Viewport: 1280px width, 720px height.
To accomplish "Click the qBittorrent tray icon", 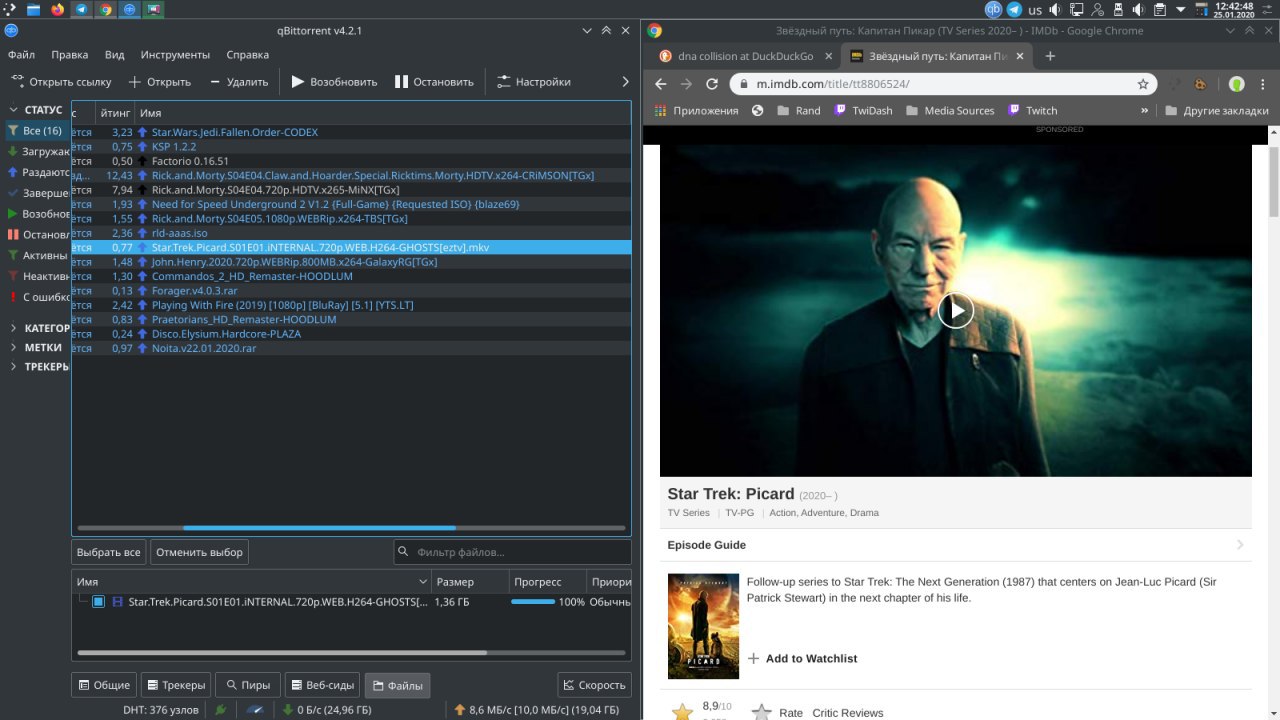I will 994,9.
